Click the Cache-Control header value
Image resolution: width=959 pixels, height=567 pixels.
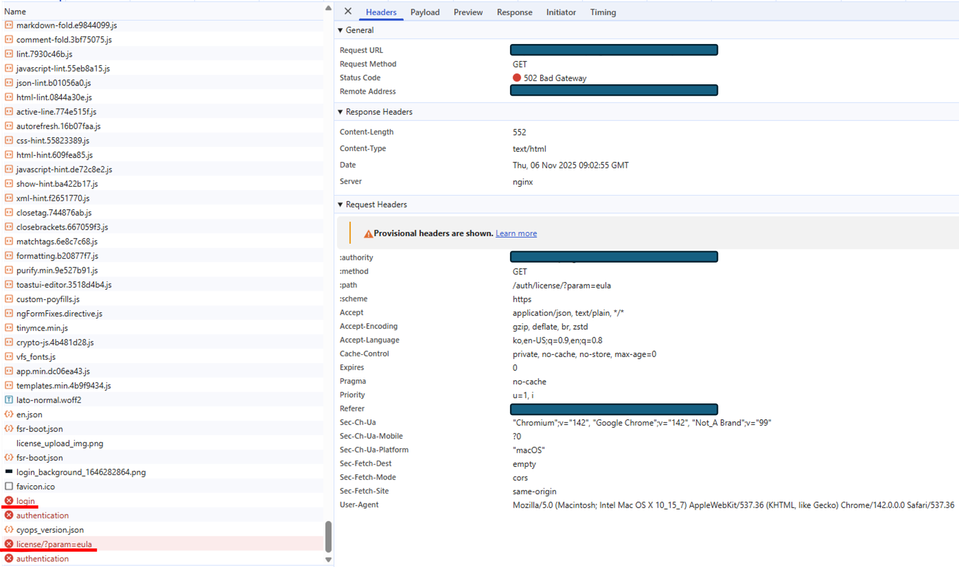pyautogui.click(x=584, y=354)
